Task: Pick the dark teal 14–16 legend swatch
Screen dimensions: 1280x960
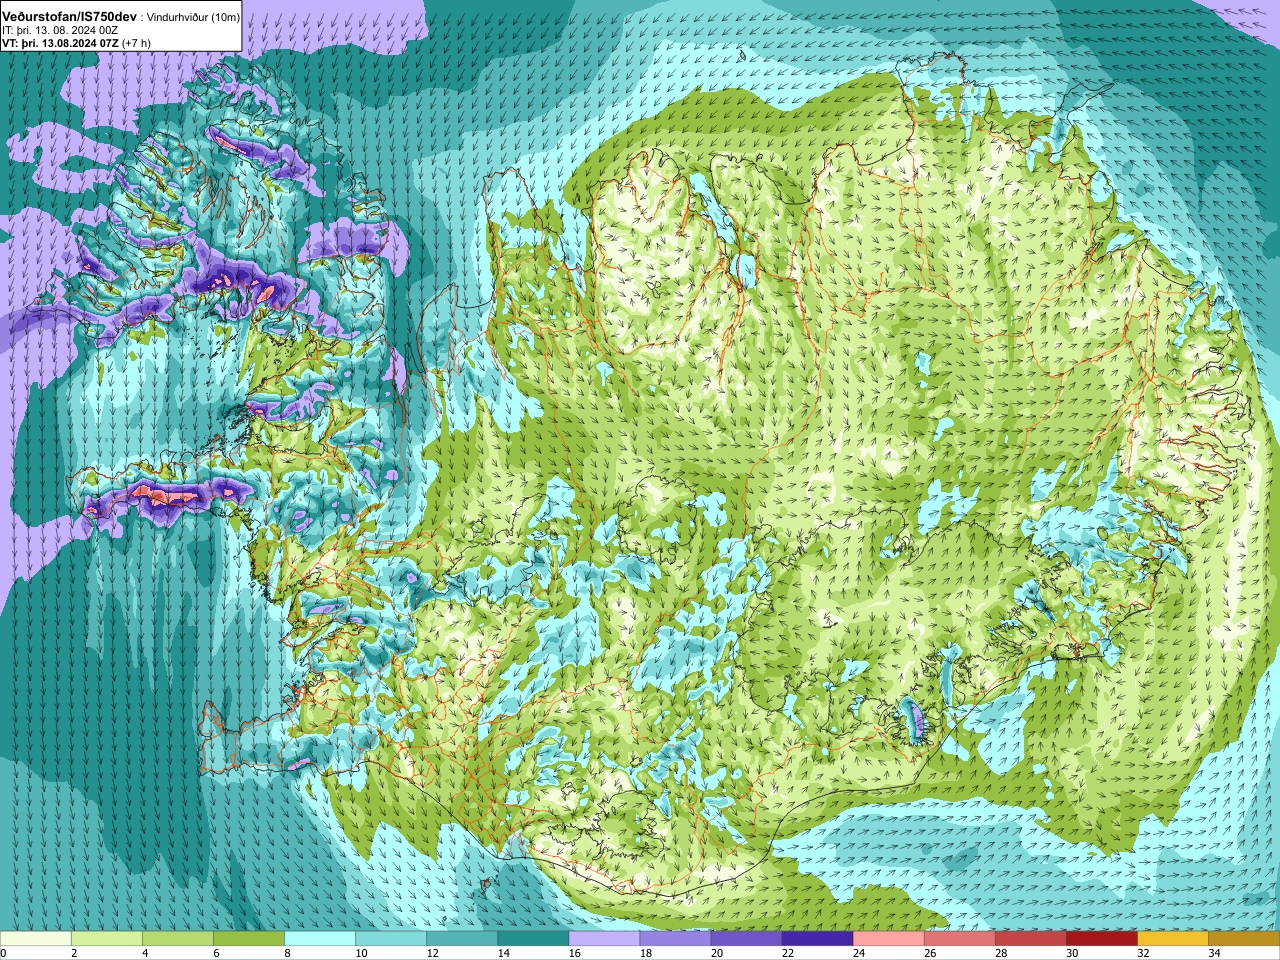Action: (x=533, y=940)
